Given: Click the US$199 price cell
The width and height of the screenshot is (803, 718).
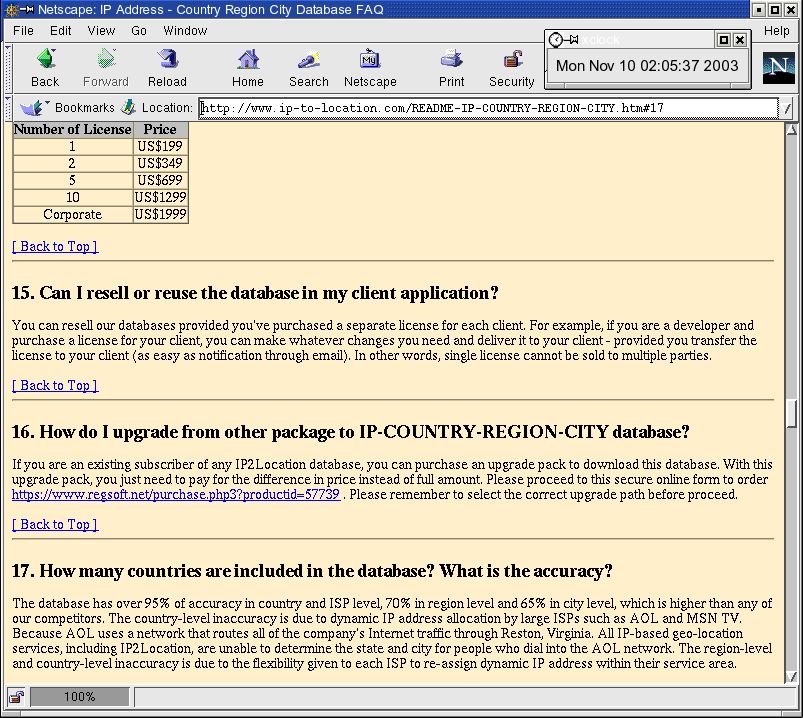Looking at the screenshot, I should [160, 146].
